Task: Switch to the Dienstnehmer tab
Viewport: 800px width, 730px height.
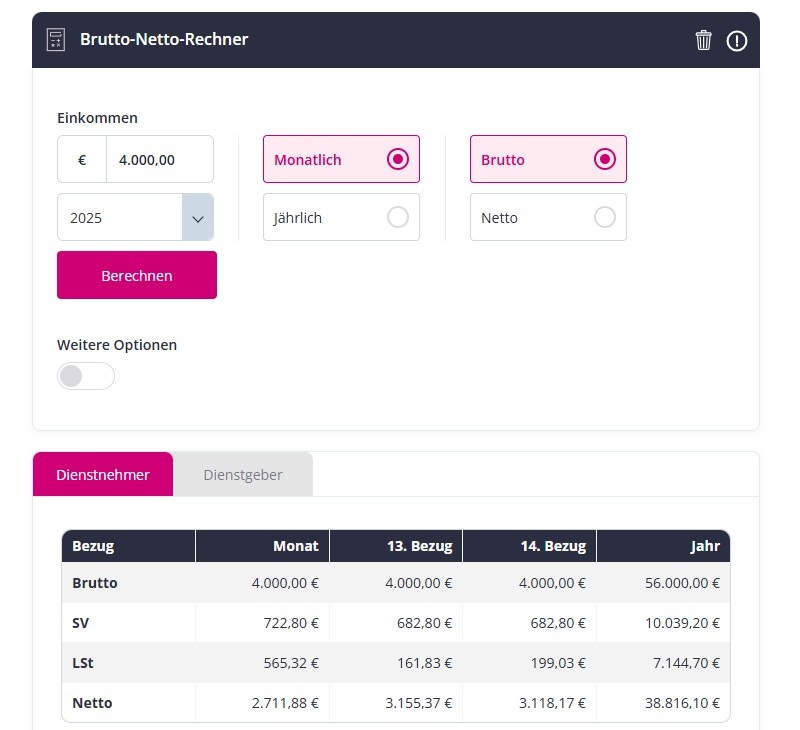Action: [103, 475]
